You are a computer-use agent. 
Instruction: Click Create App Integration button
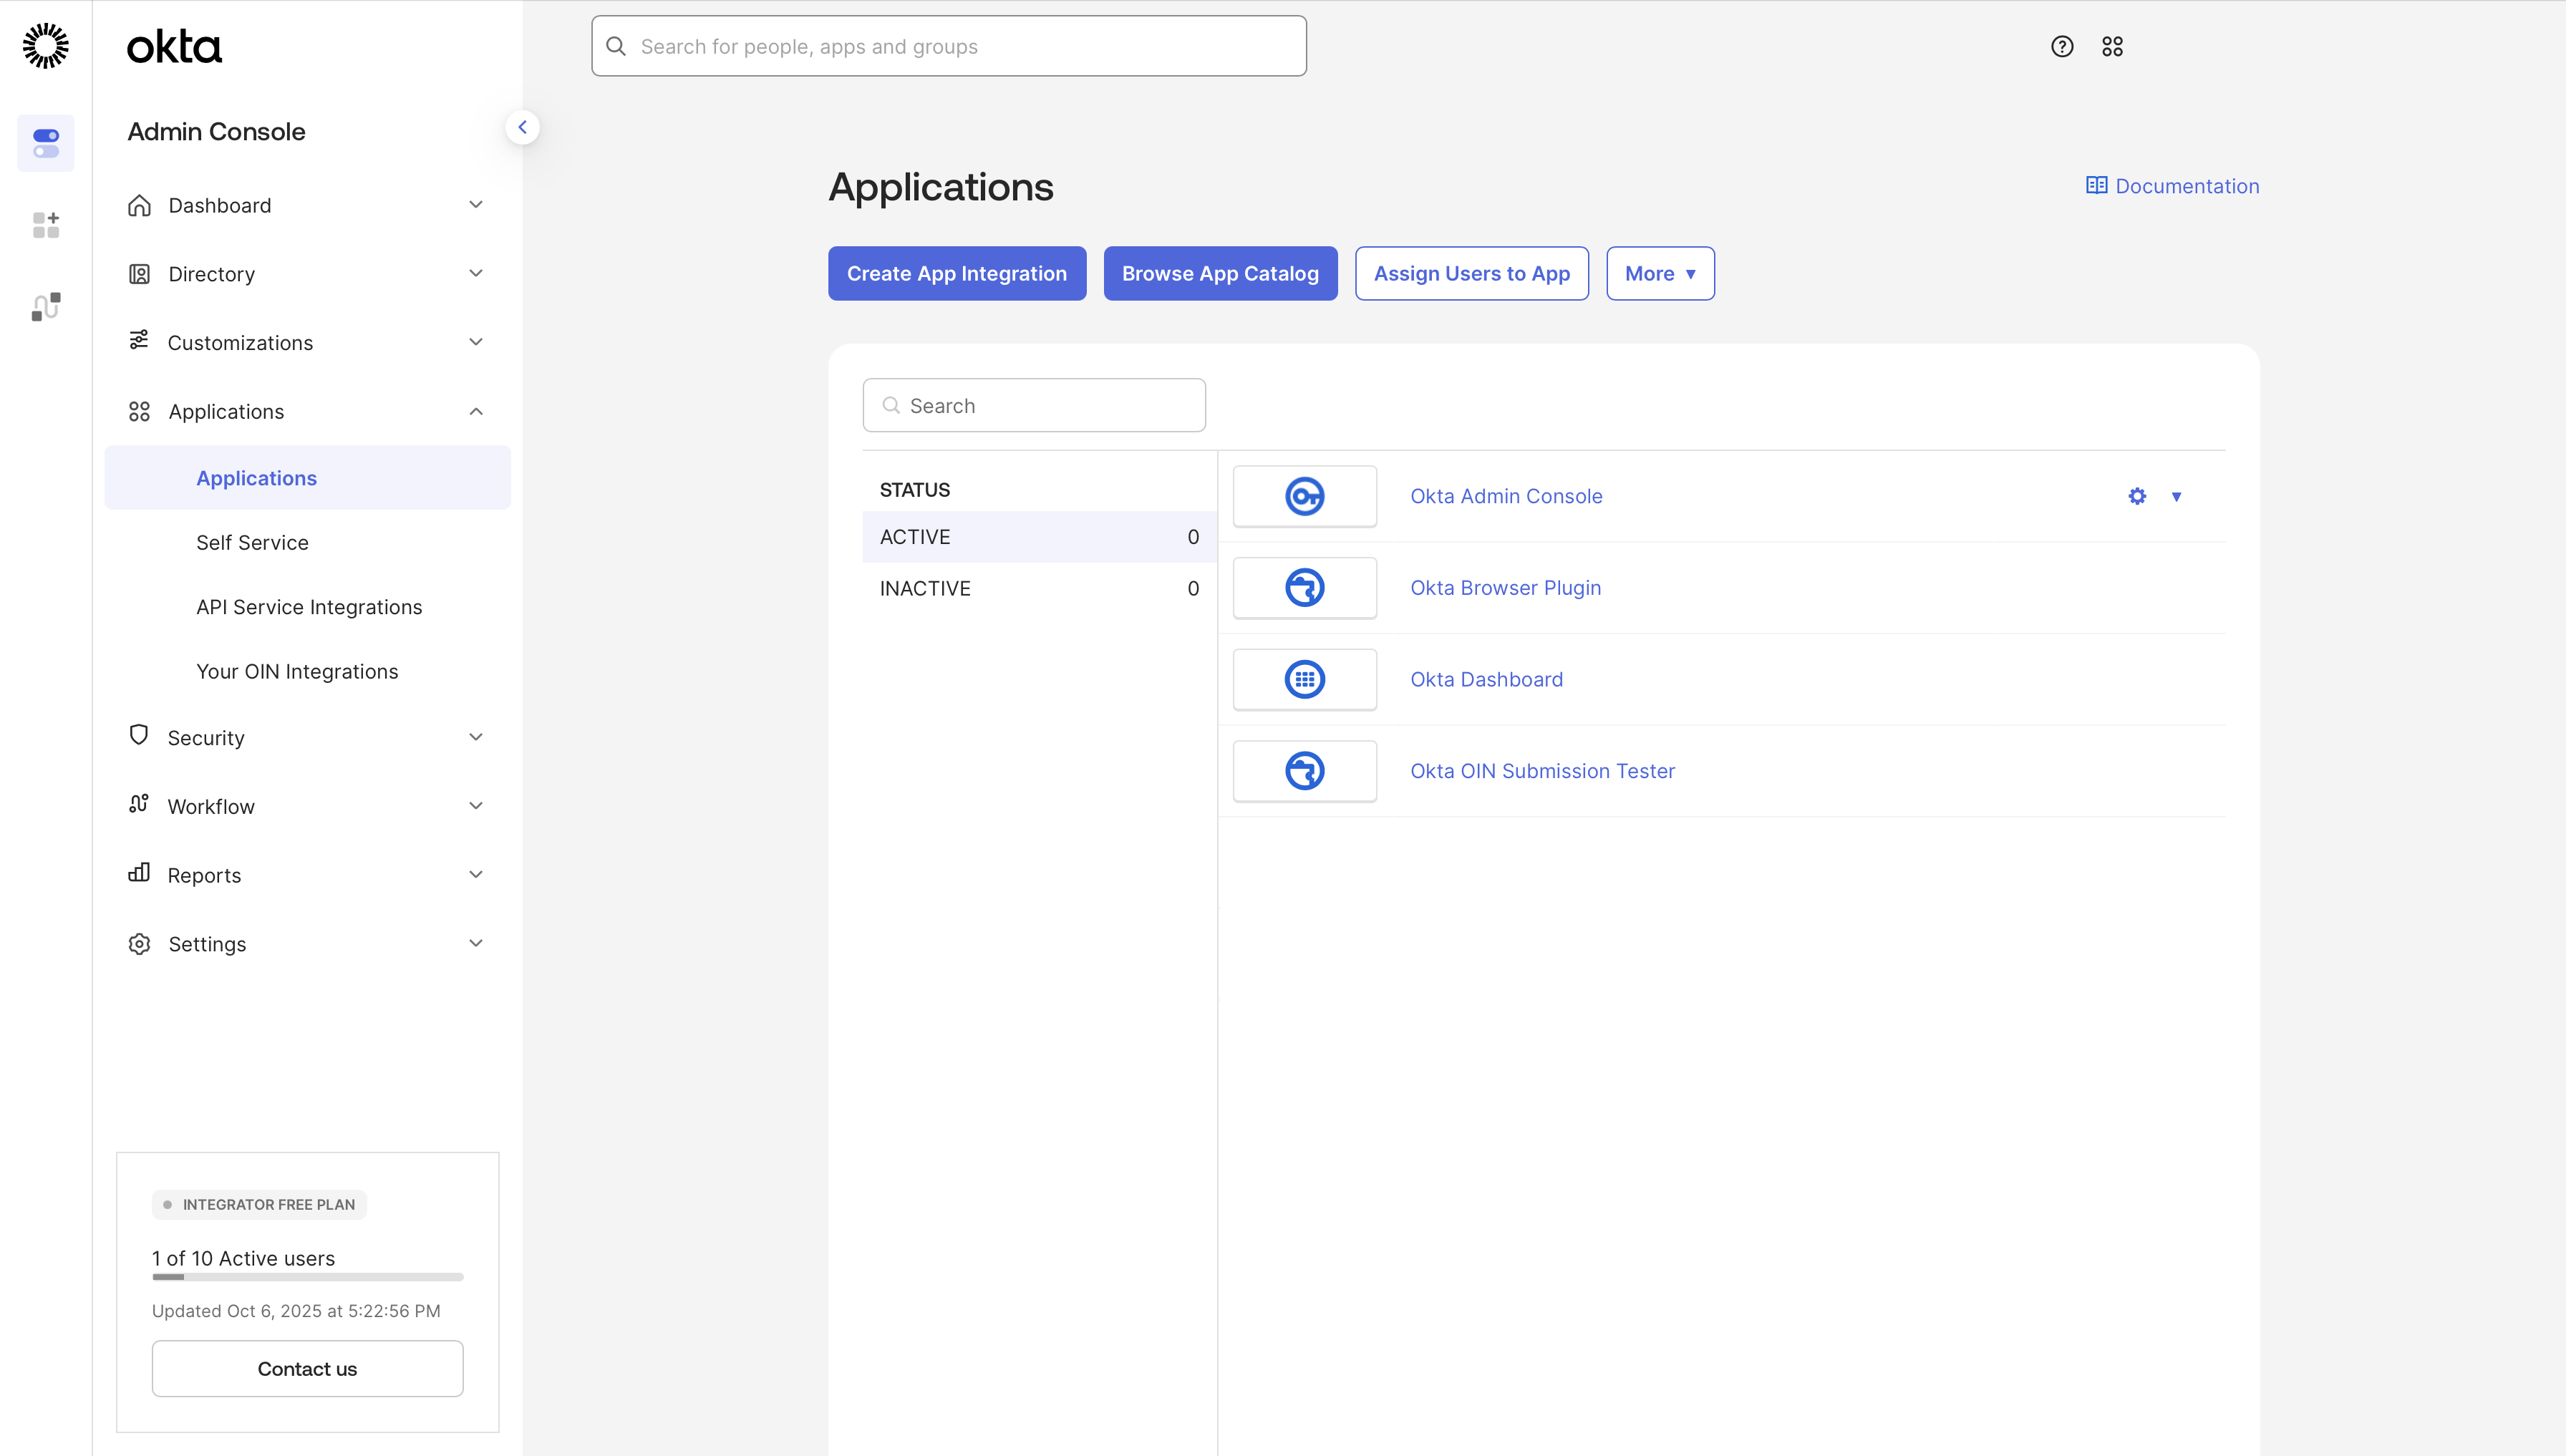pyautogui.click(x=956, y=274)
